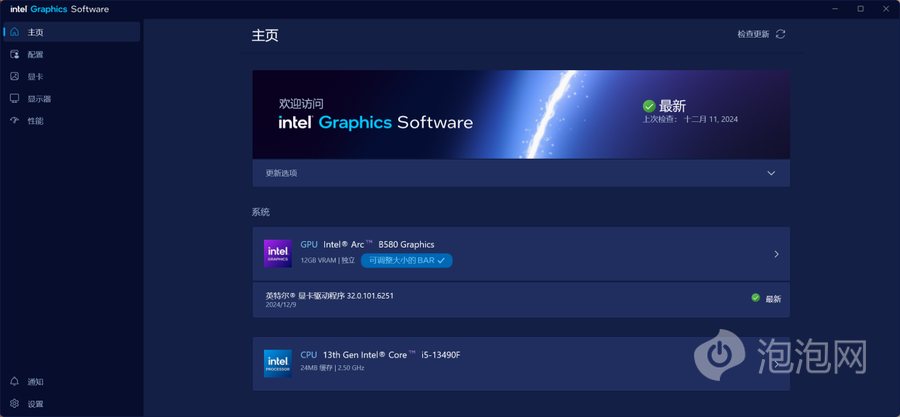Screen dimensions: 900x417
Task: Open the 主页 home page in the sidebar
Action: pyautogui.click(x=72, y=32)
